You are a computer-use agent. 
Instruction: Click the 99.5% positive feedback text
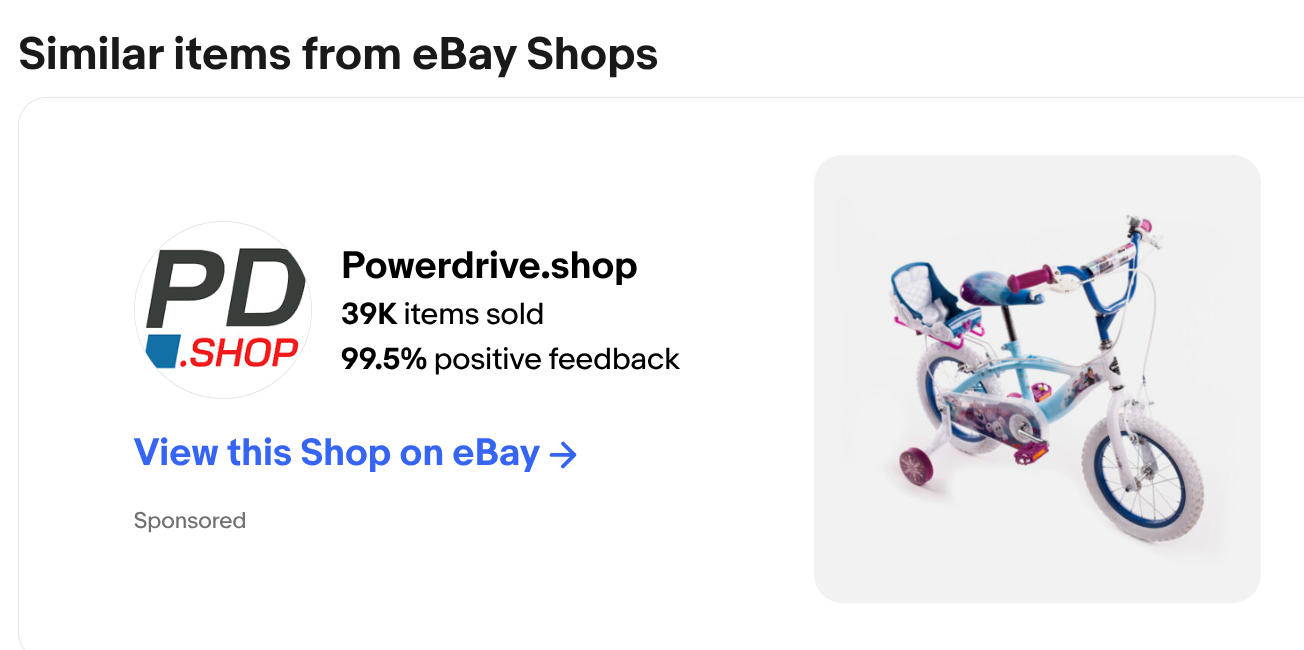tap(510, 359)
